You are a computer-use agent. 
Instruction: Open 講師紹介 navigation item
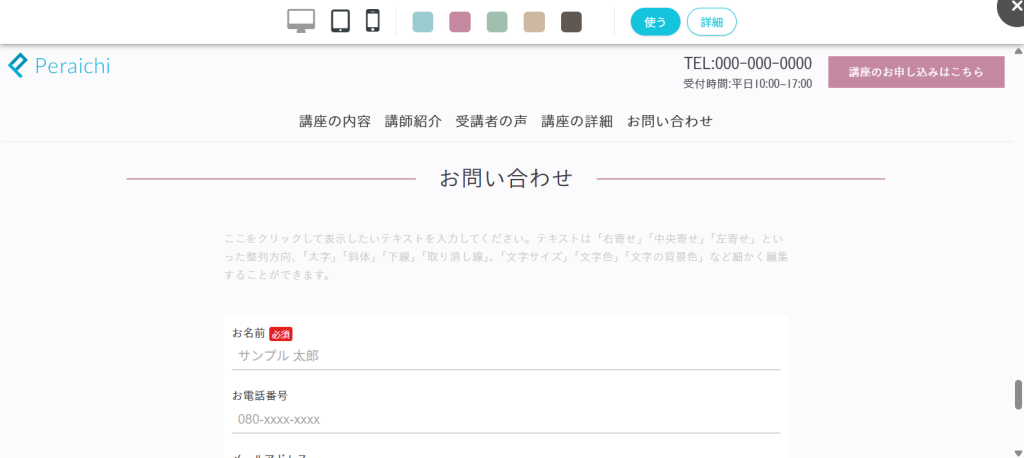click(413, 121)
